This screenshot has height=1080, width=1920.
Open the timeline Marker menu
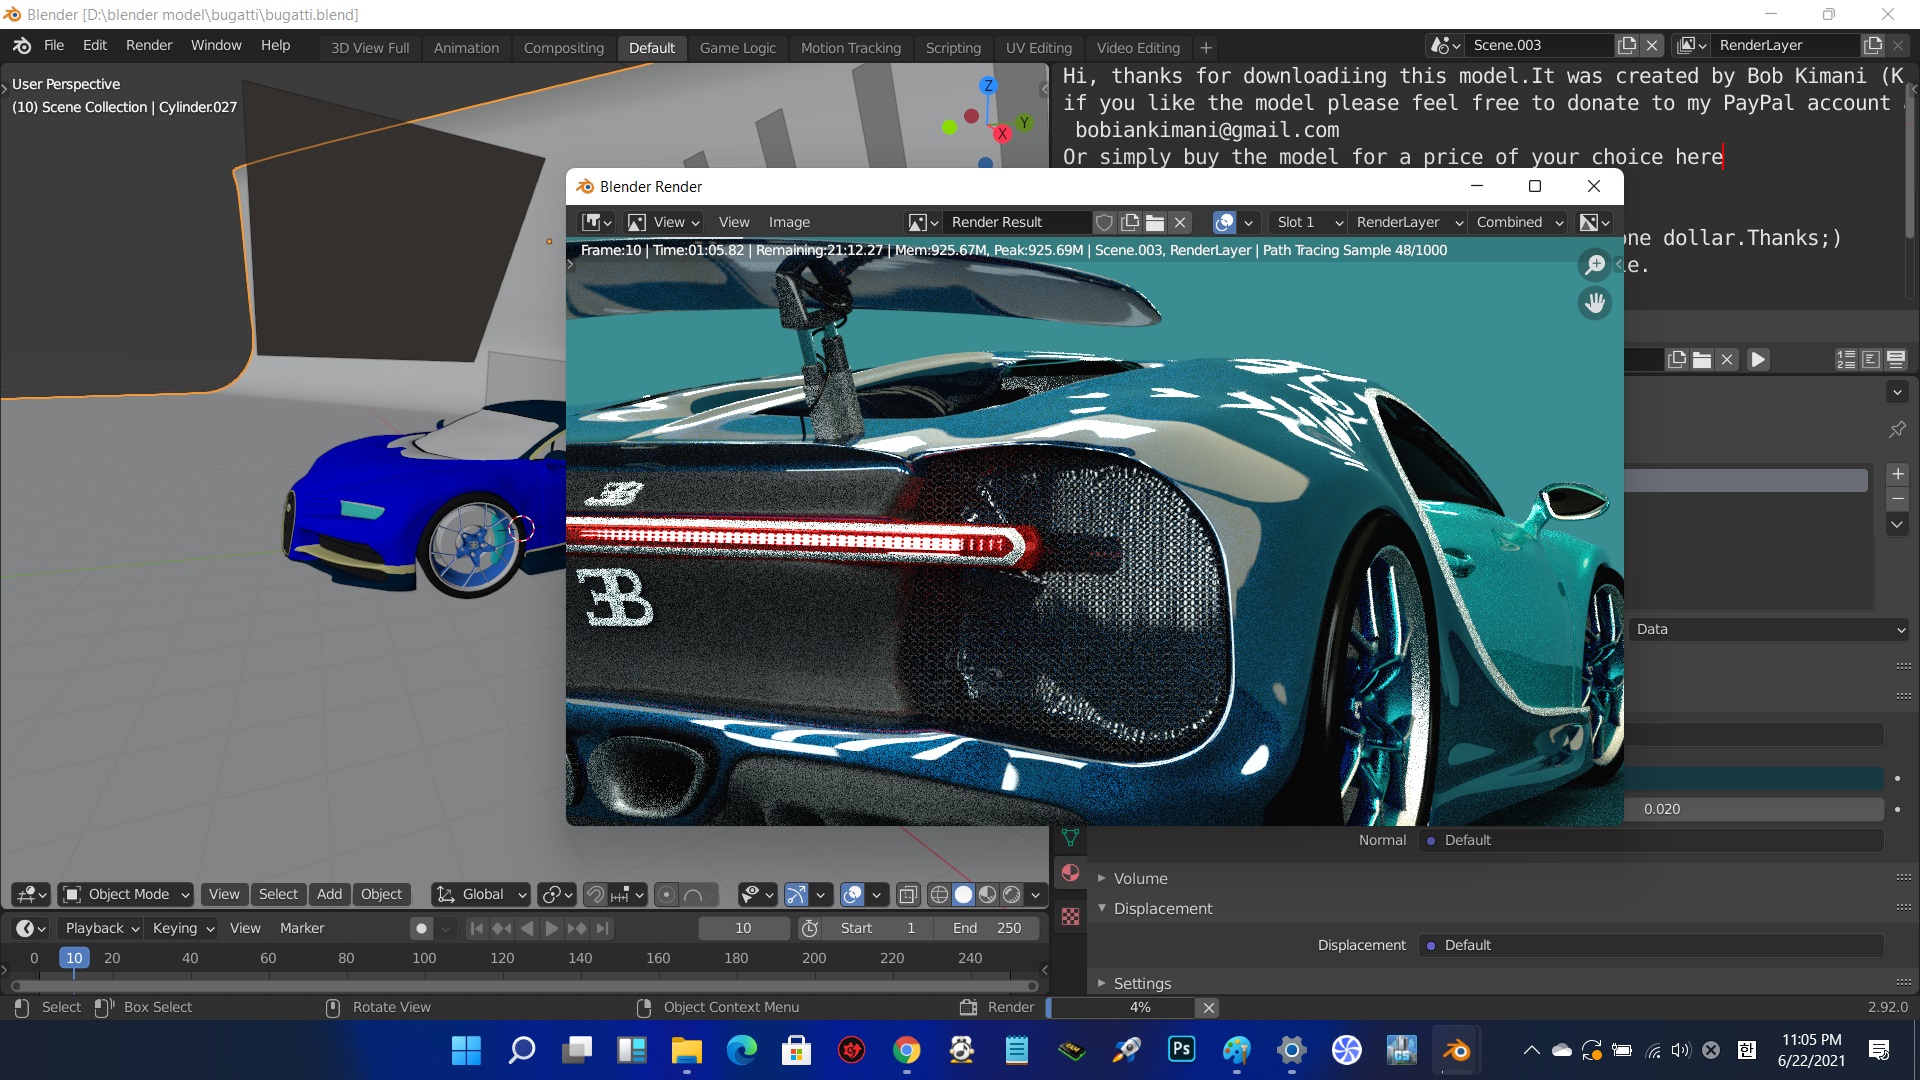pyautogui.click(x=302, y=928)
